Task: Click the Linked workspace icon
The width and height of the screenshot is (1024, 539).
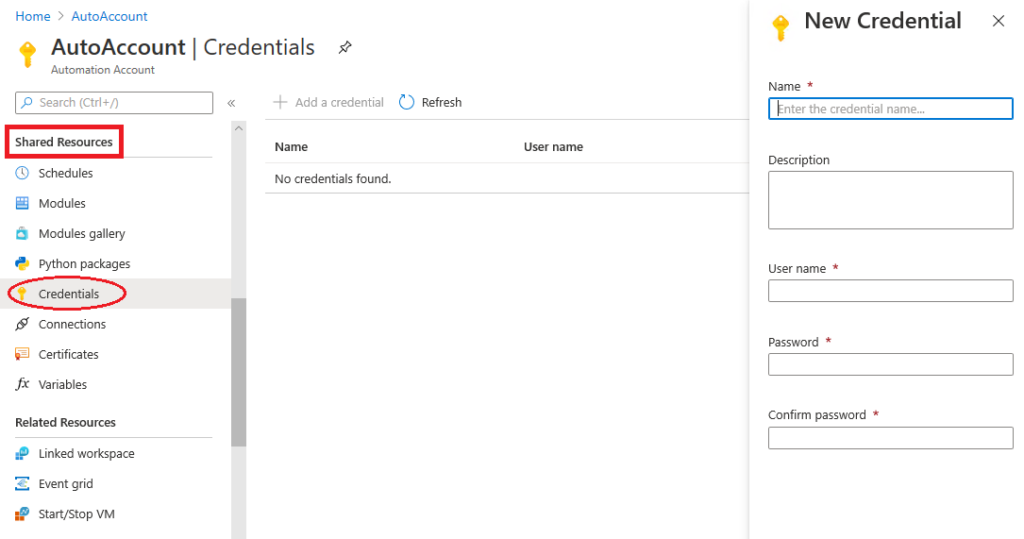Action: (22, 453)
